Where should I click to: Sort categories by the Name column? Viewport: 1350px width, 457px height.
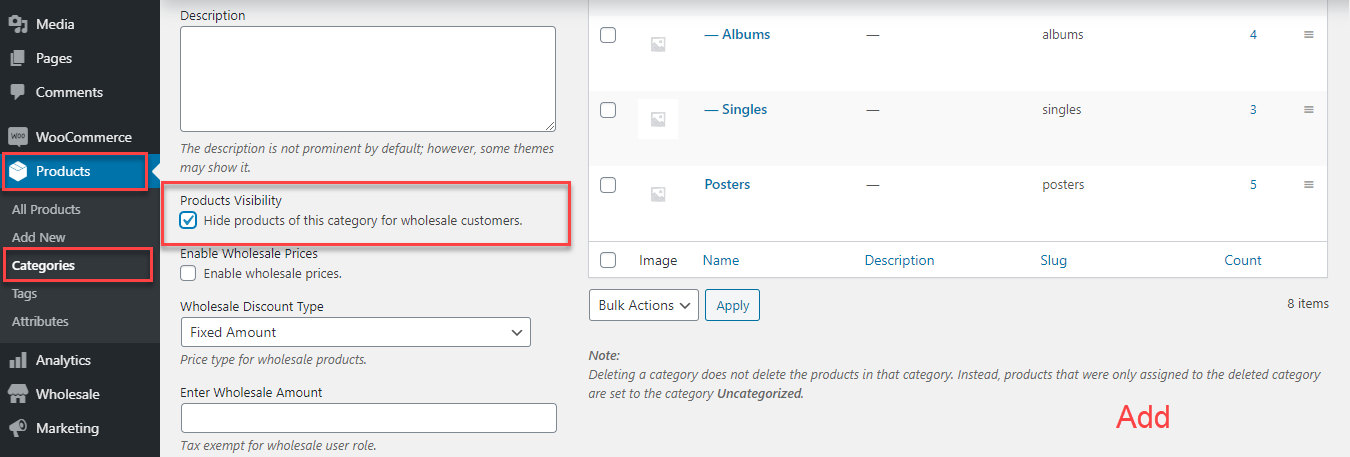click(721, 260)
